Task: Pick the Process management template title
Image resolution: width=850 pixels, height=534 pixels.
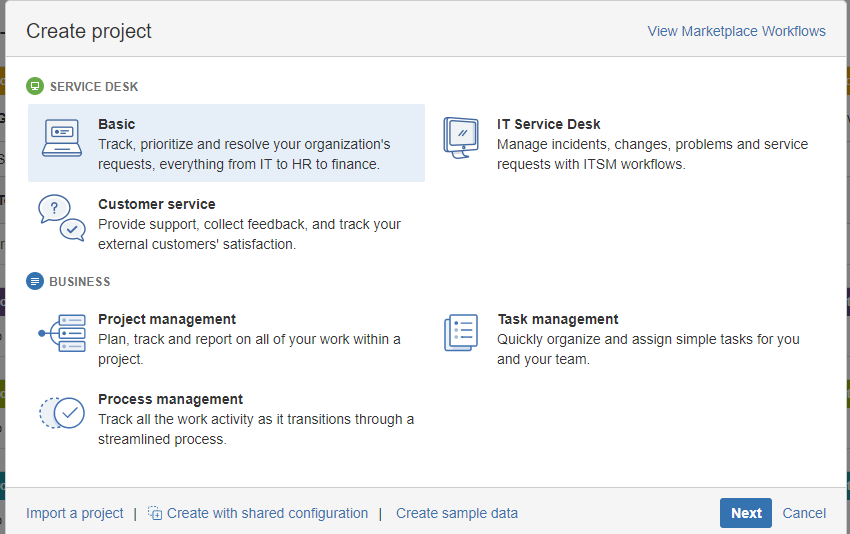Action: tap(170, 400)
